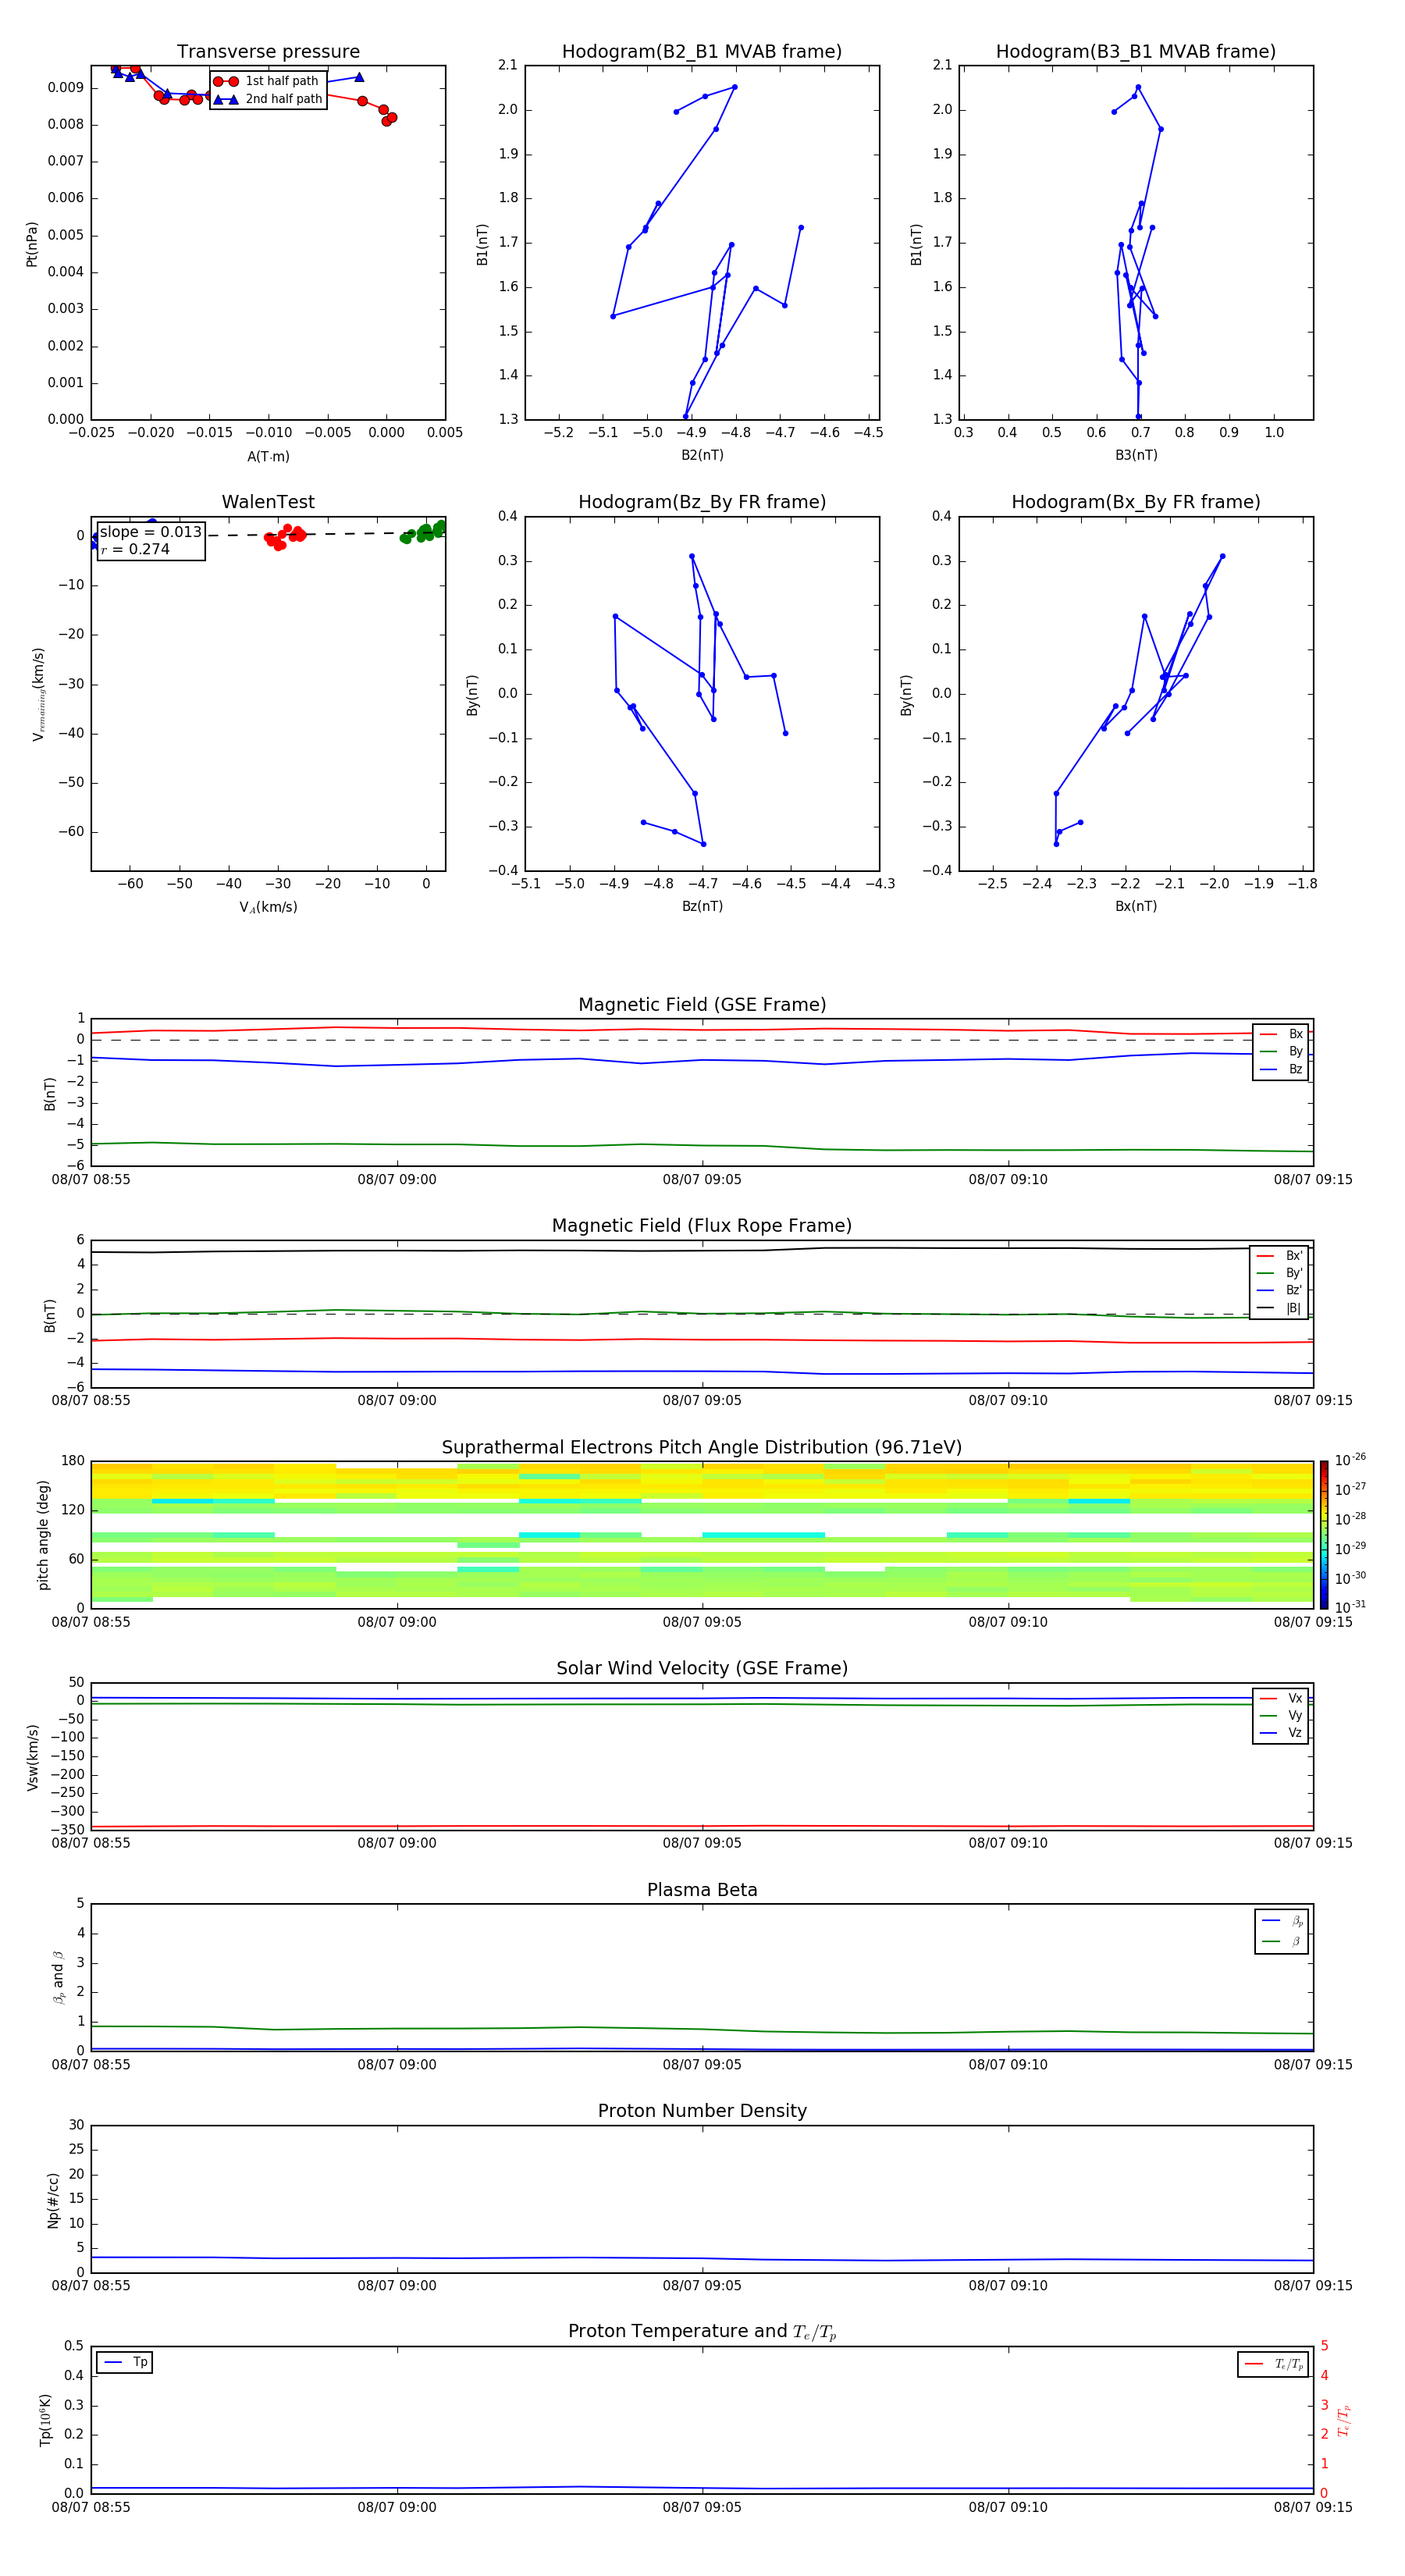Click the 'Bx' entry in GSE legend
1405x2576 pixels.
[1281, 1034]
